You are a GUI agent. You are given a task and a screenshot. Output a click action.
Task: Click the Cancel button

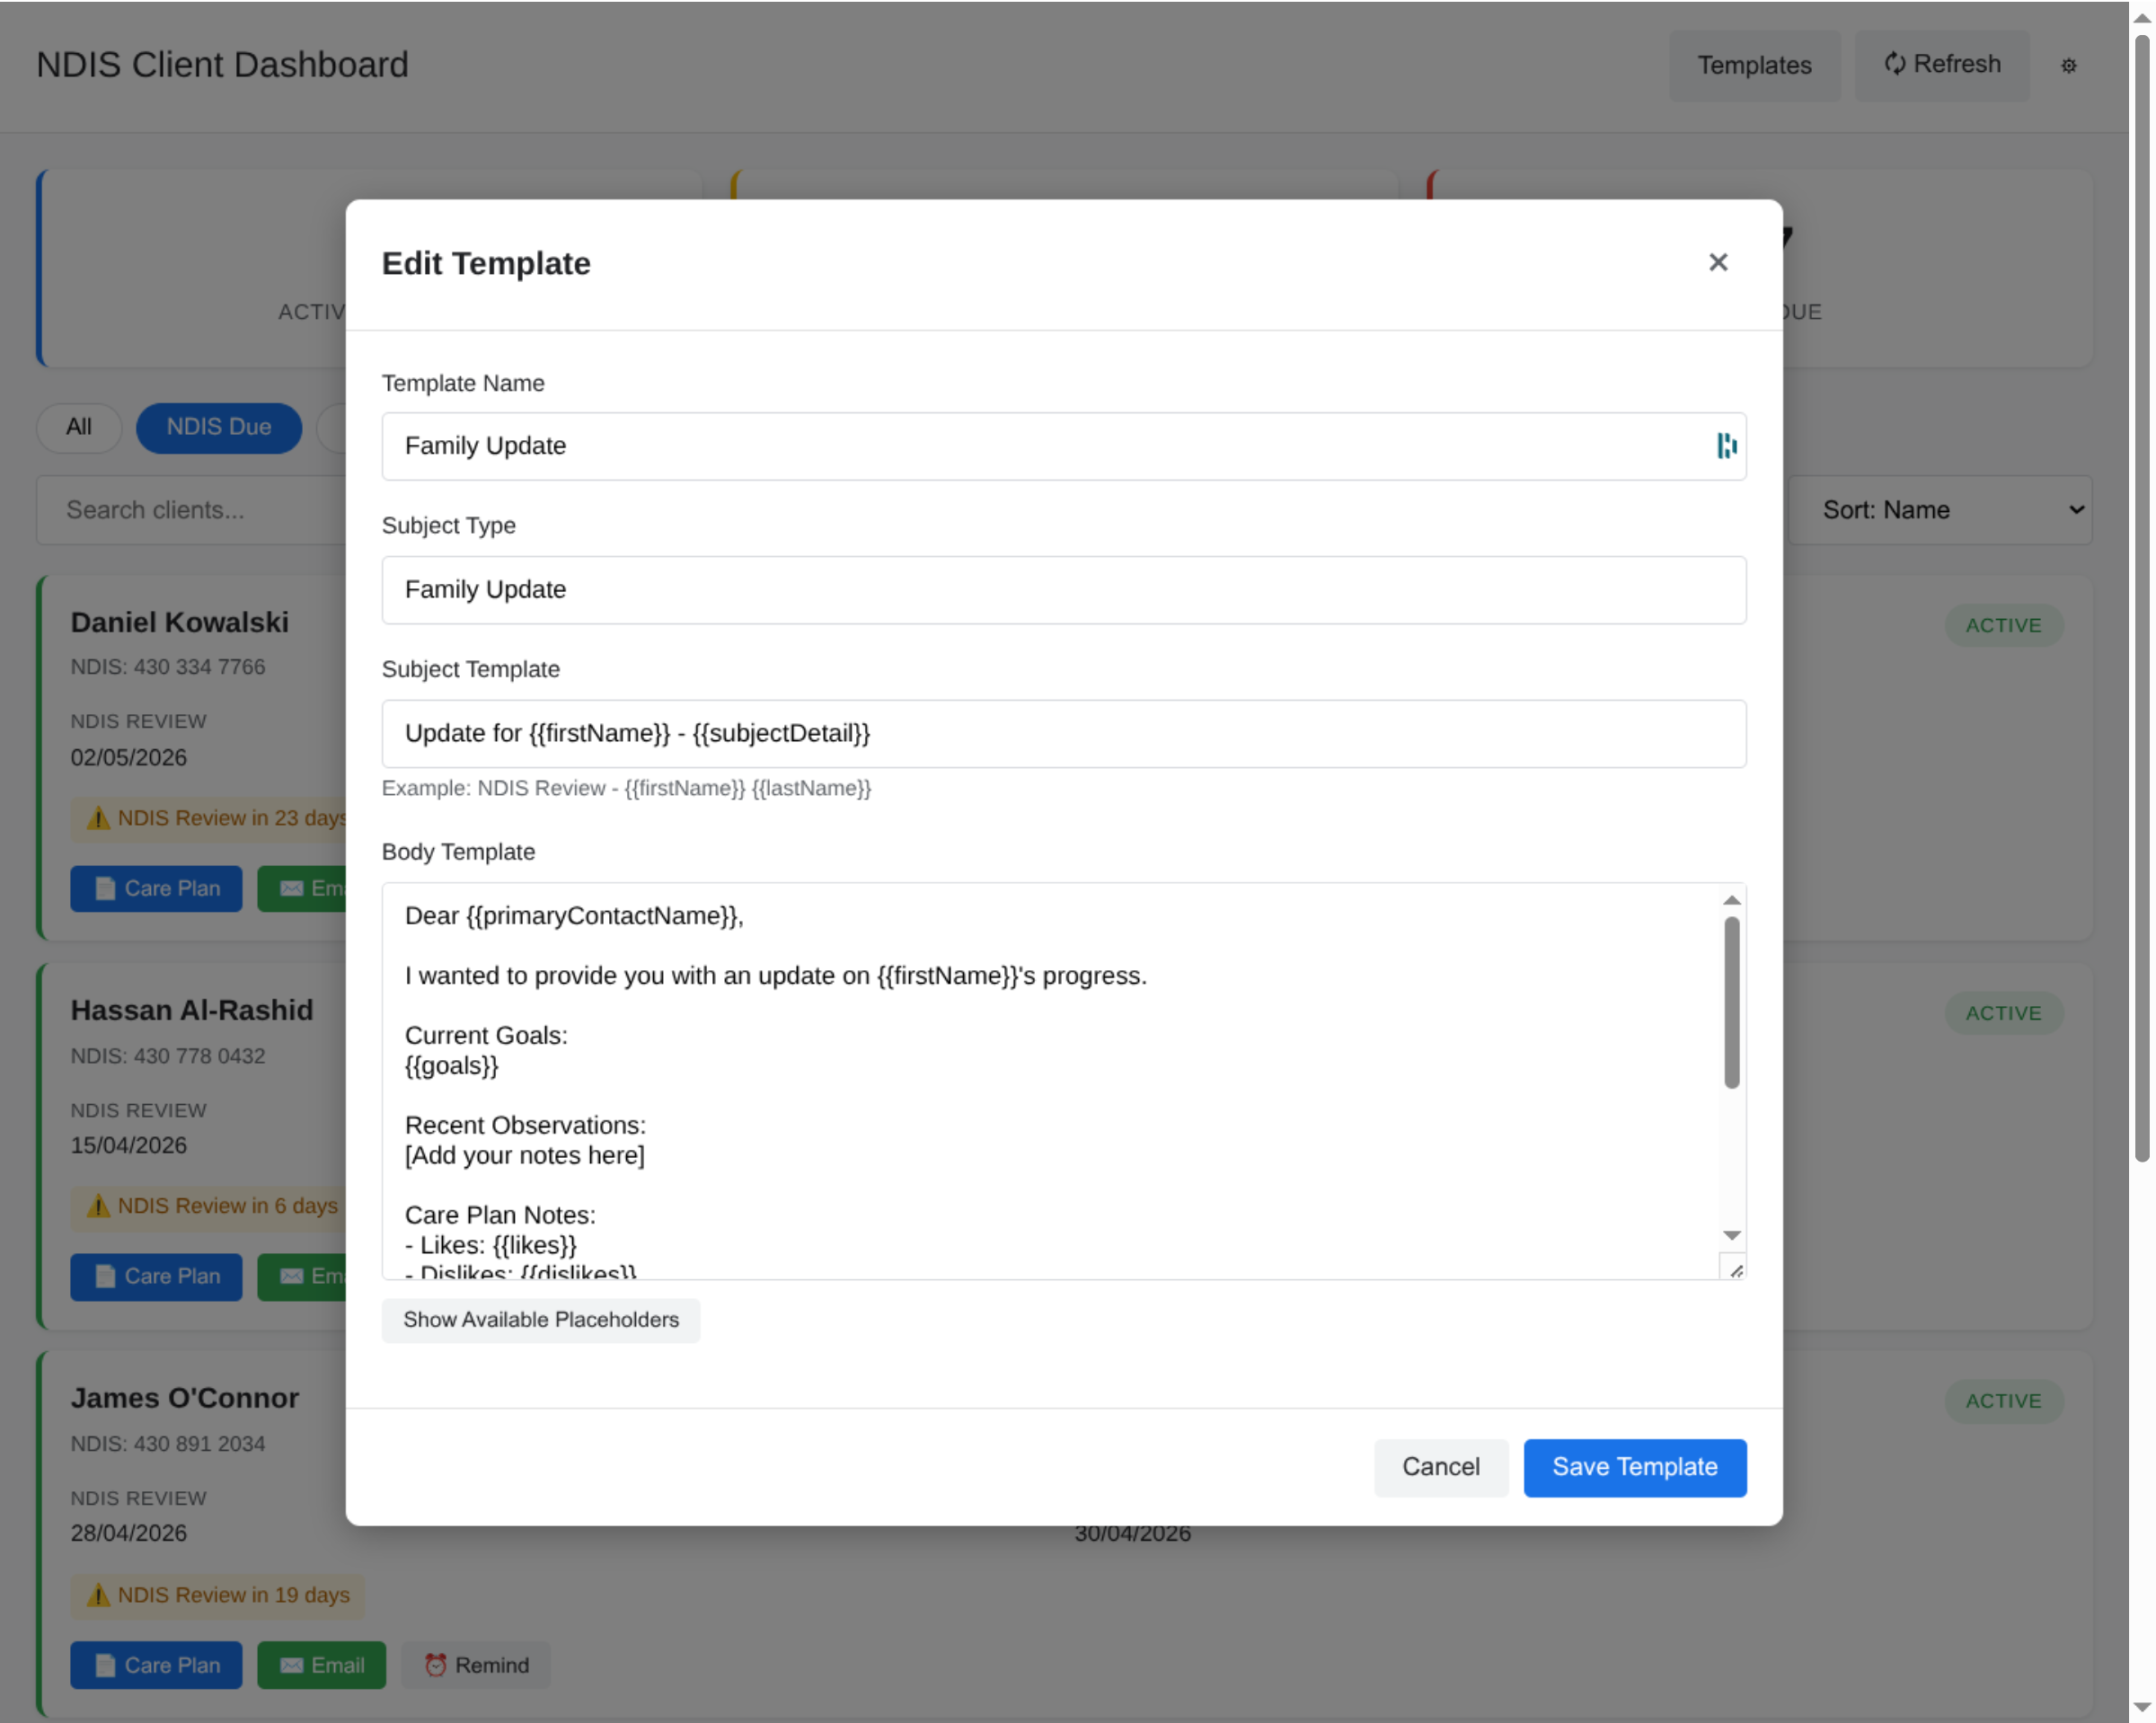click(x=1439, y=1466)
